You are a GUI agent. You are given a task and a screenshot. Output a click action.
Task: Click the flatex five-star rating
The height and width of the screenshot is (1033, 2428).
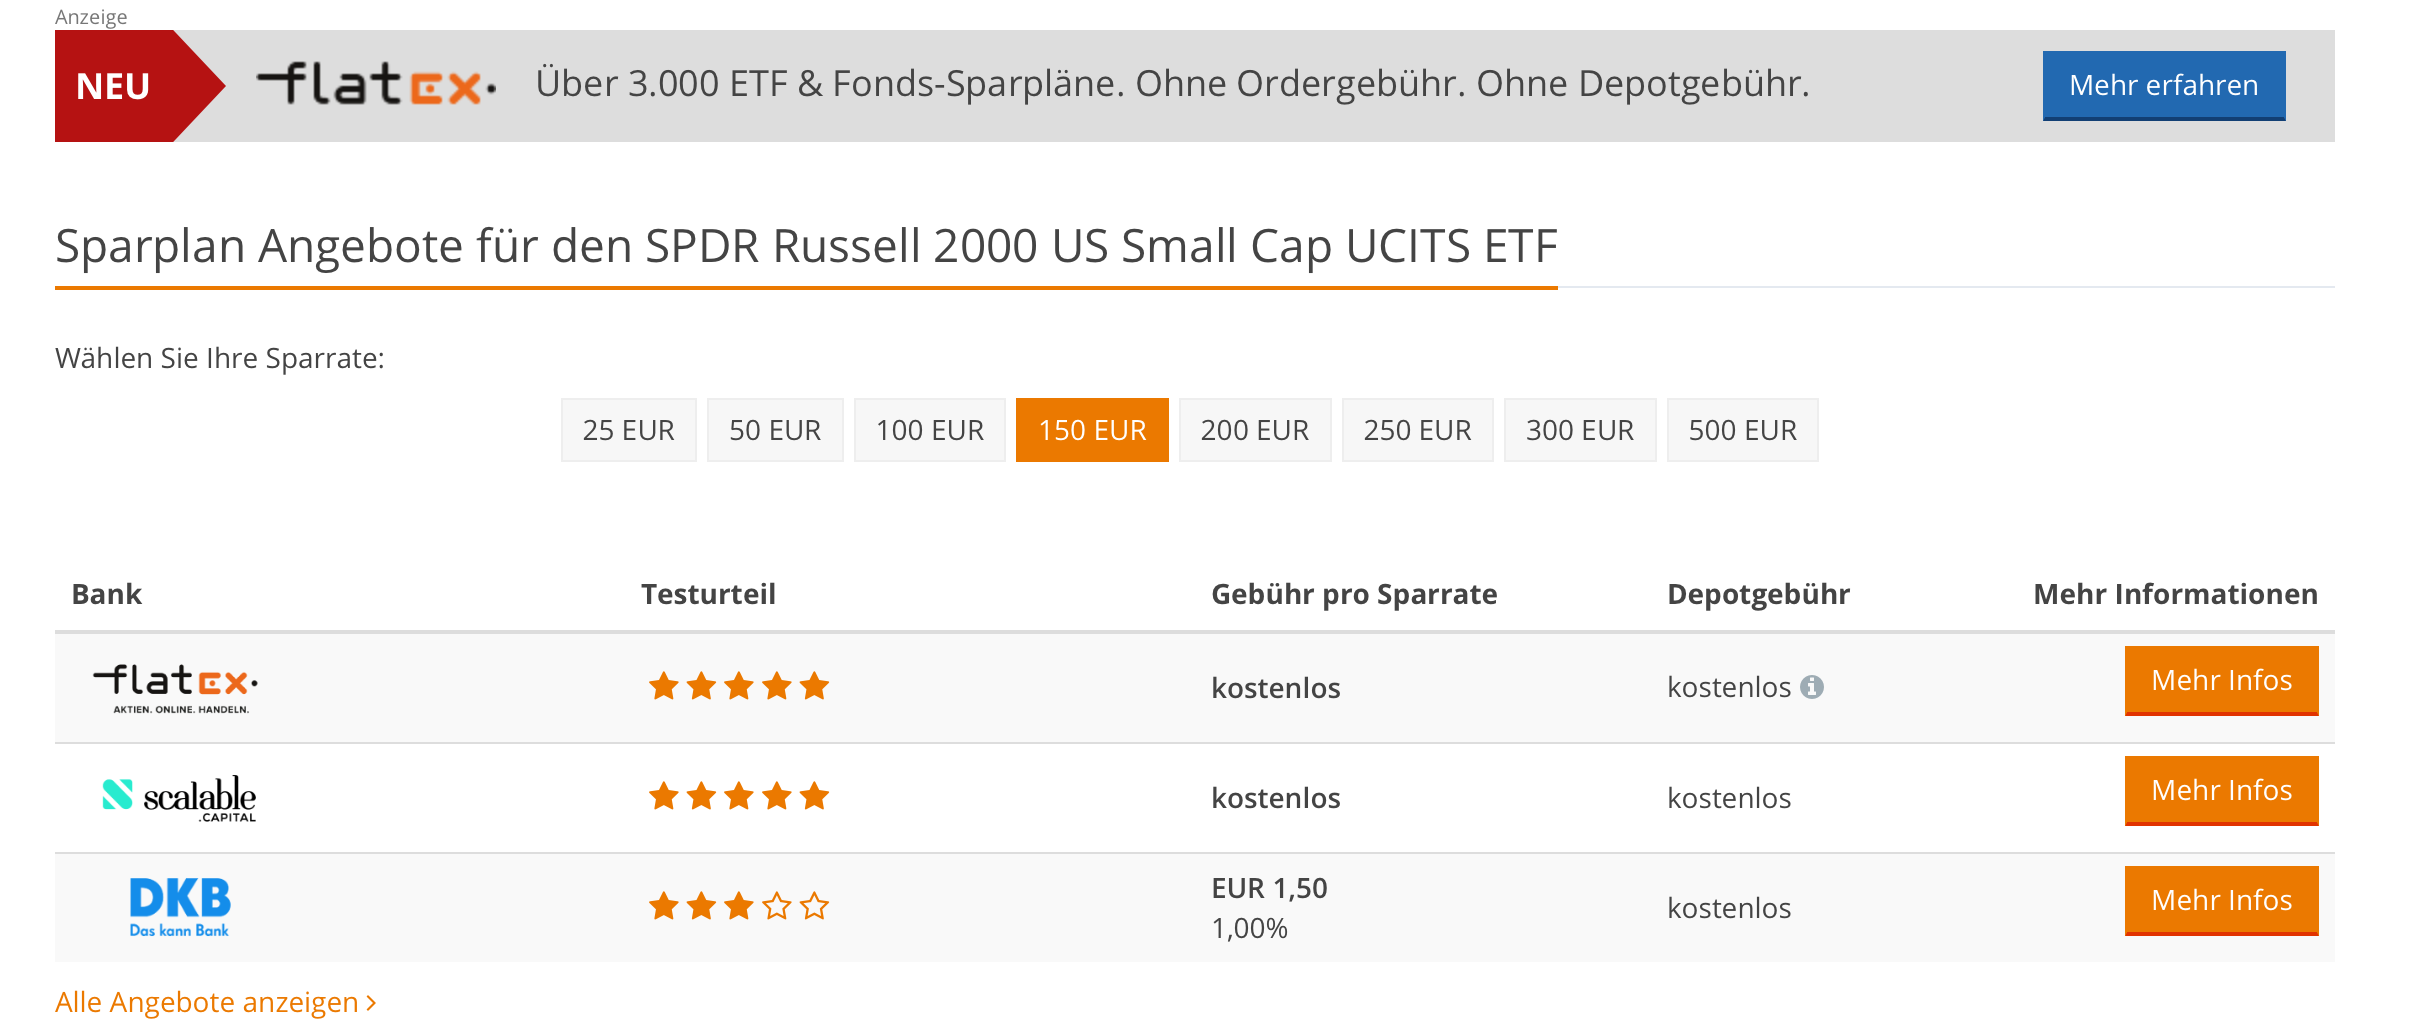tap(739, 687)
